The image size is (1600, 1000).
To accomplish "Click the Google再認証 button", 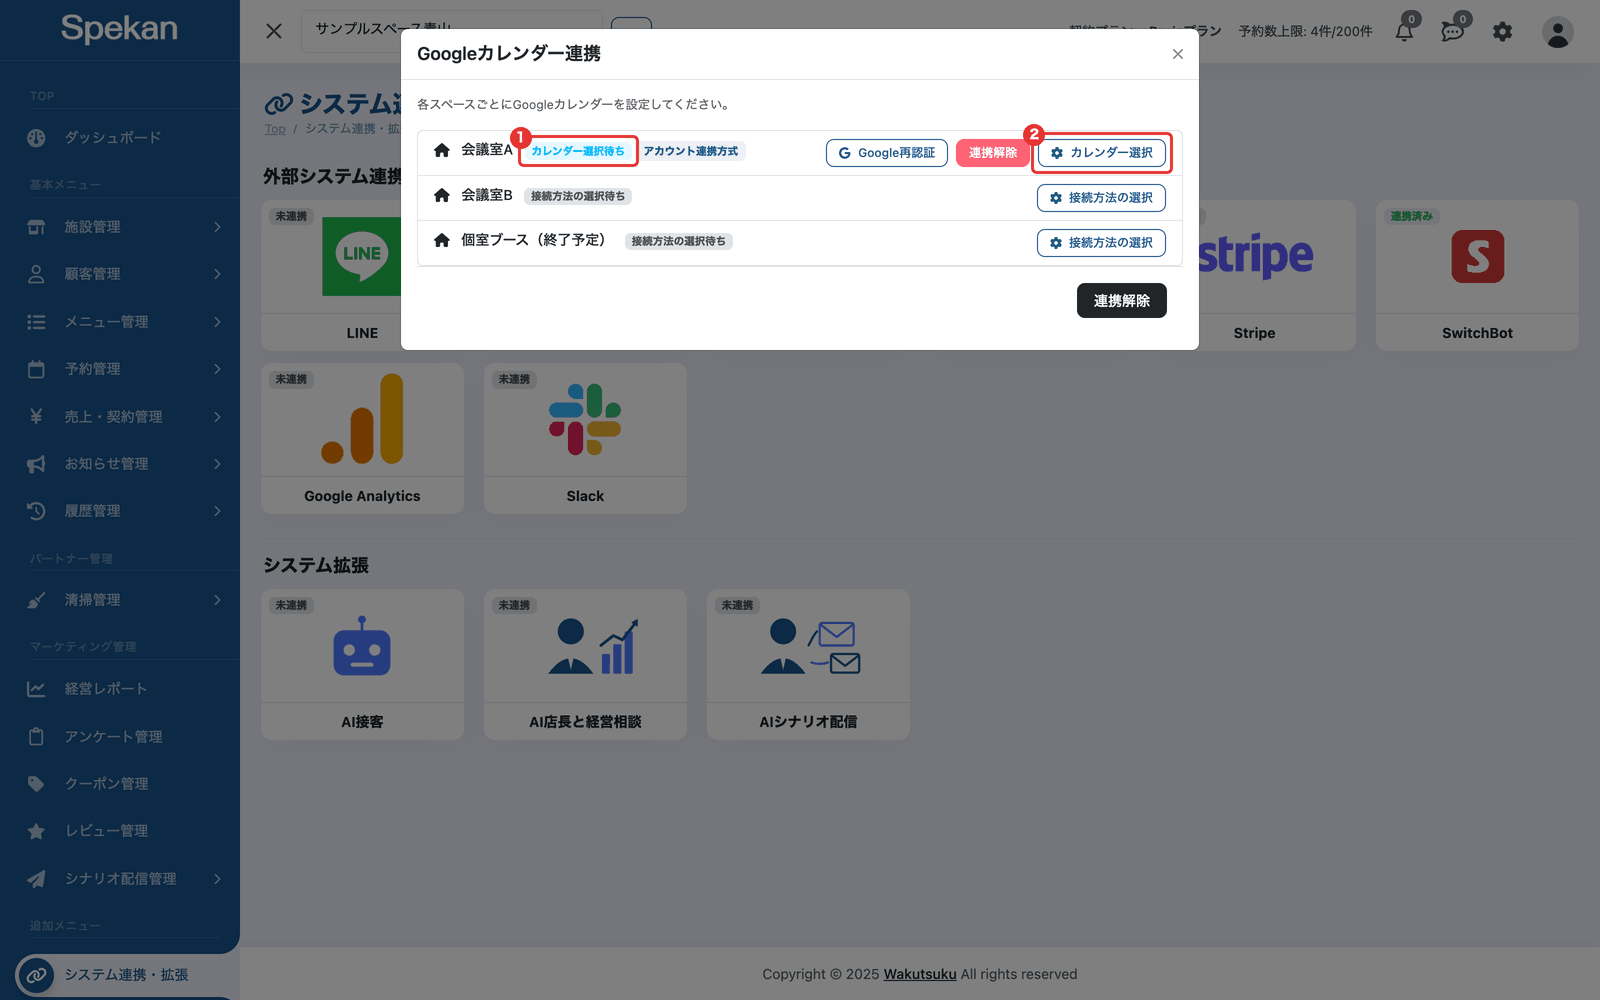I will coord(886,153).
